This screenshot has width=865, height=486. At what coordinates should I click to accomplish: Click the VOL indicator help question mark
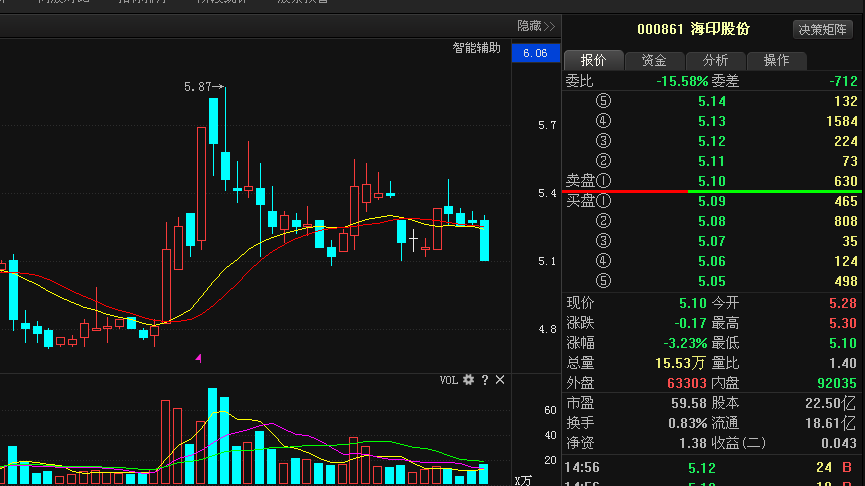pos(485,380)
